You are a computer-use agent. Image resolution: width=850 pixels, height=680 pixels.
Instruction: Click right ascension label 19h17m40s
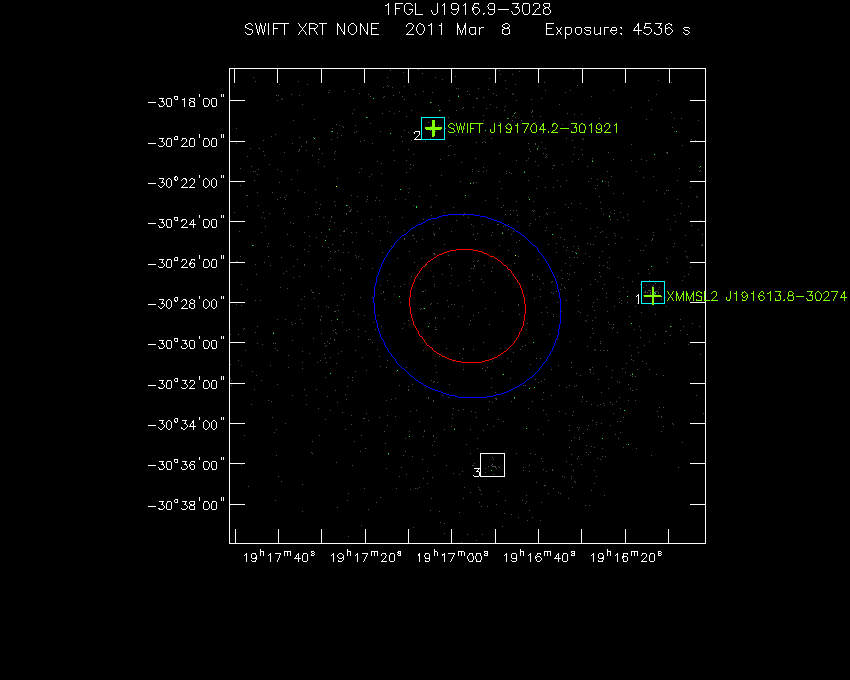click(x=279, y=557)
